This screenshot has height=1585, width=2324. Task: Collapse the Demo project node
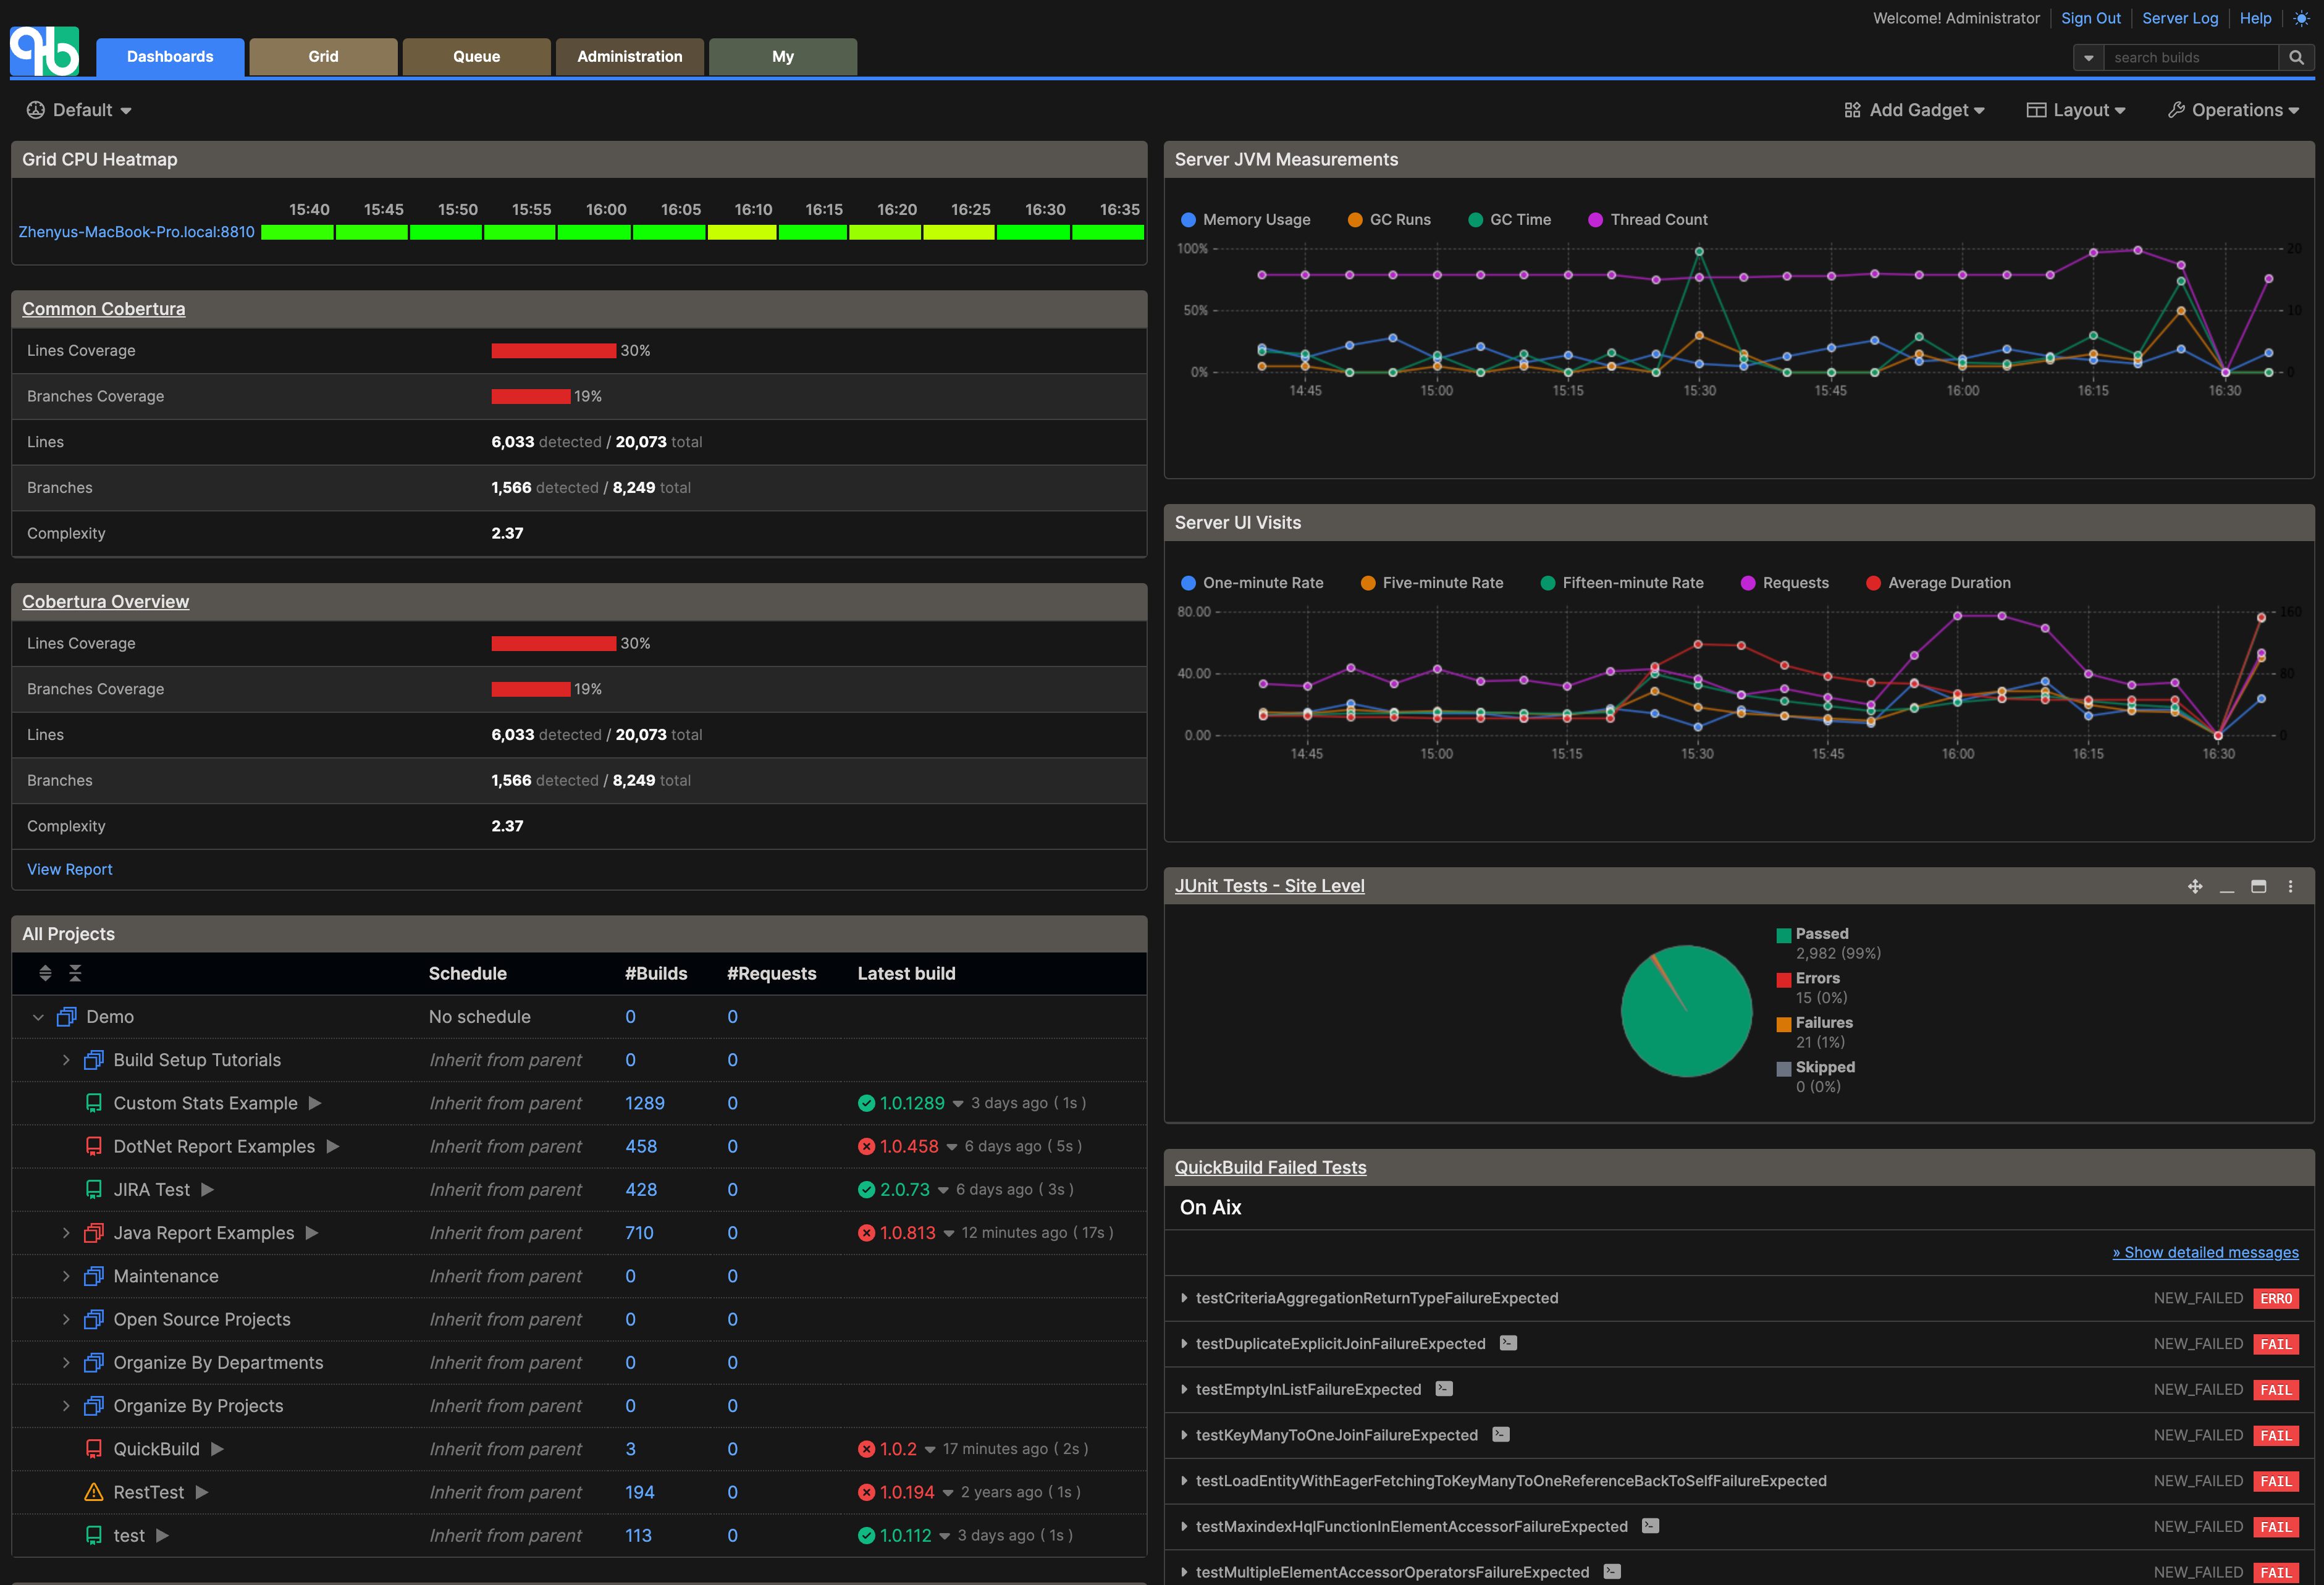coord(38,1017)
